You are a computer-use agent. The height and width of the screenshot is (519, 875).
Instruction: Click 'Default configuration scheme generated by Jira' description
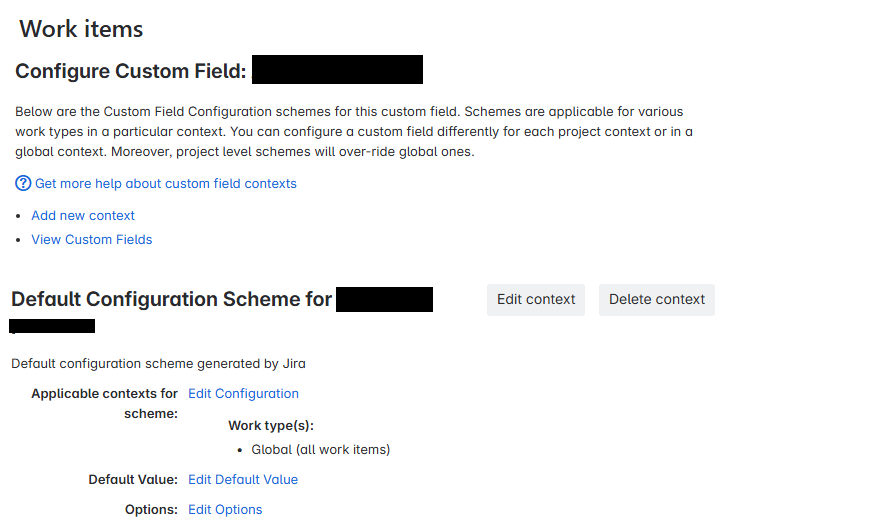158,364
